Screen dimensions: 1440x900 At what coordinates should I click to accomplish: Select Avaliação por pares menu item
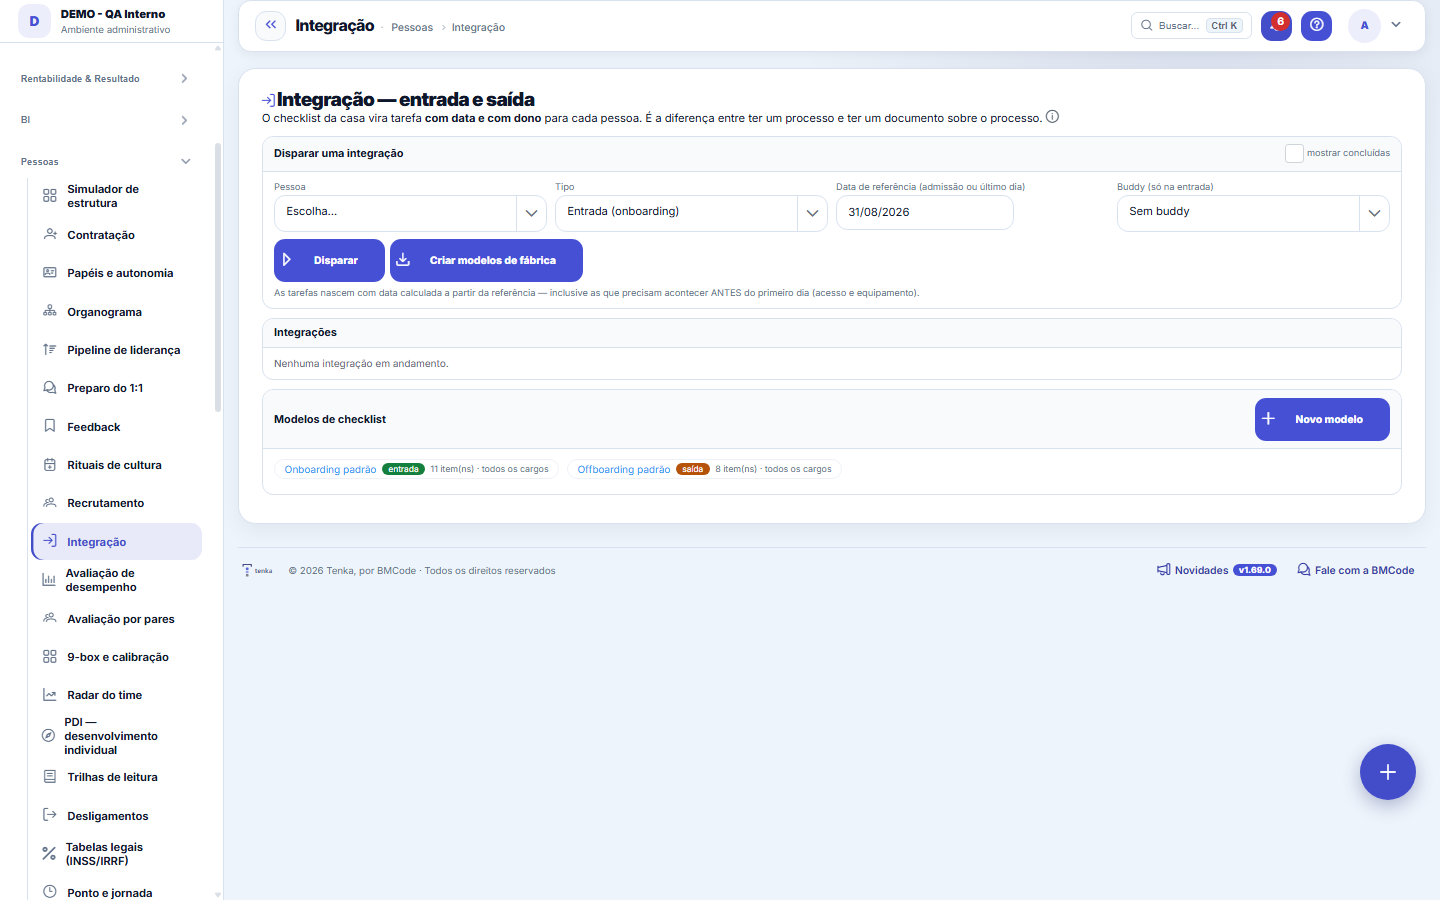coord(117,619)
